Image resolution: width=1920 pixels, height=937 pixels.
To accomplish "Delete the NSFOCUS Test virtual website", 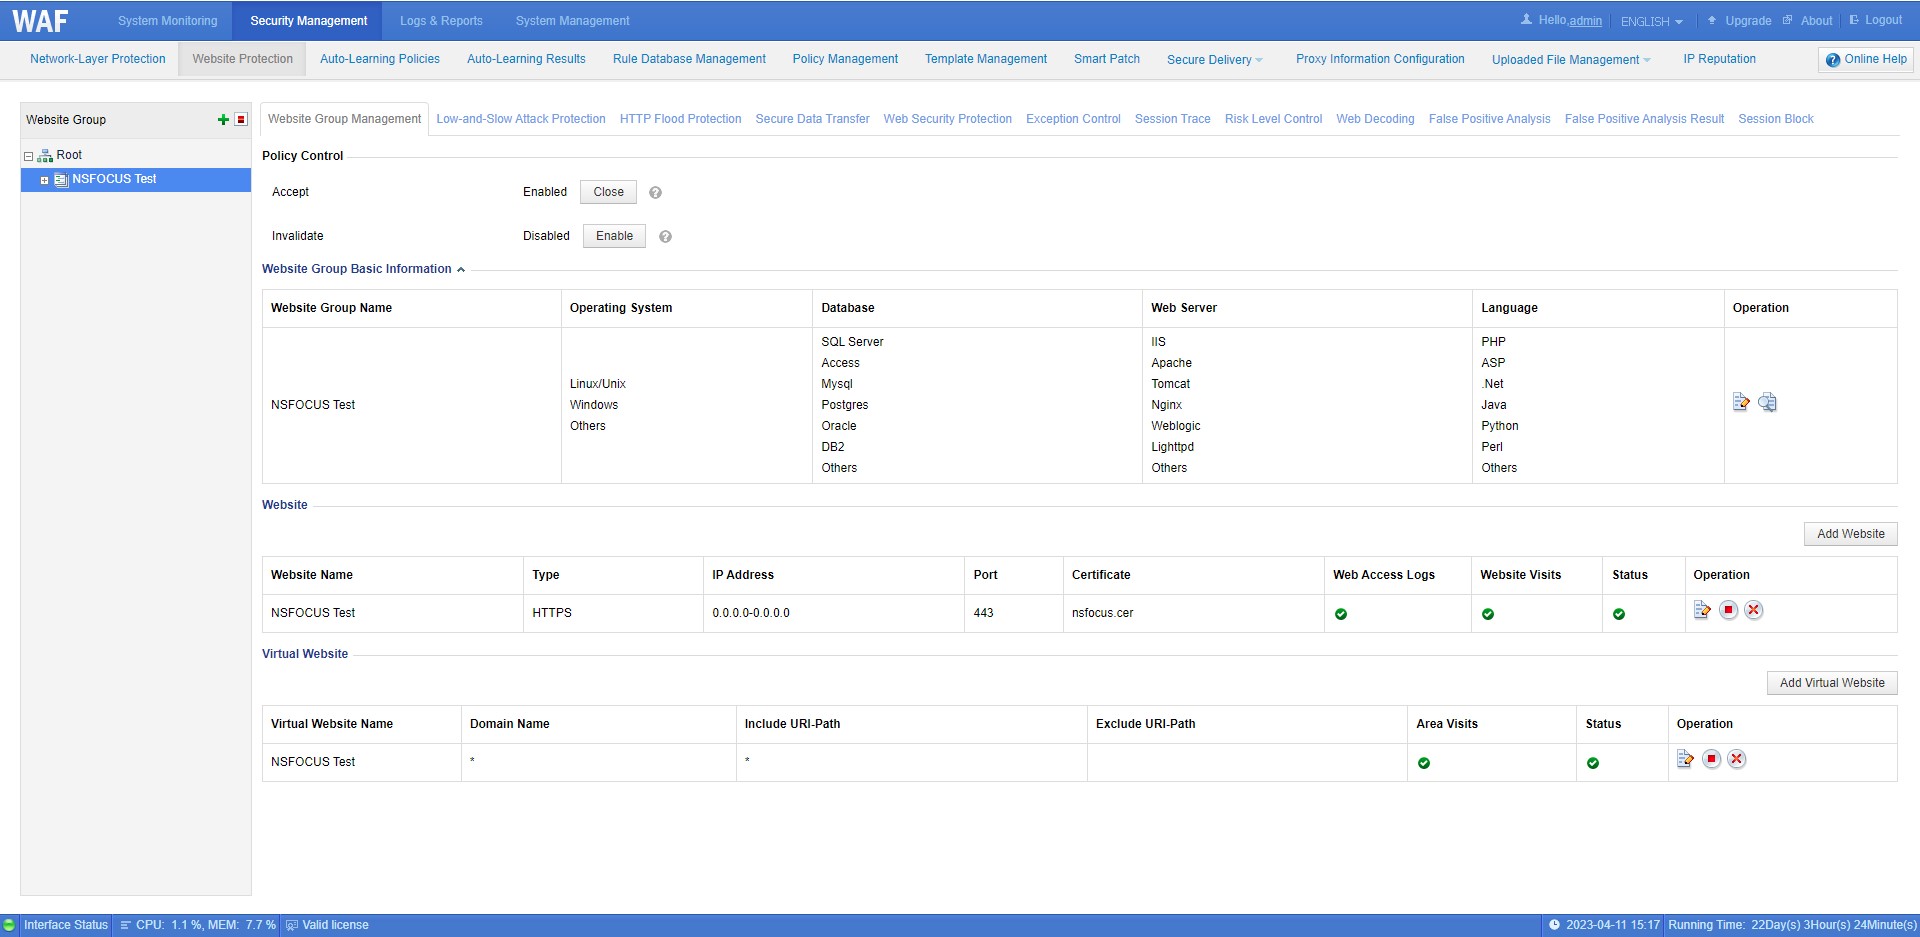I will (1737, 759).
